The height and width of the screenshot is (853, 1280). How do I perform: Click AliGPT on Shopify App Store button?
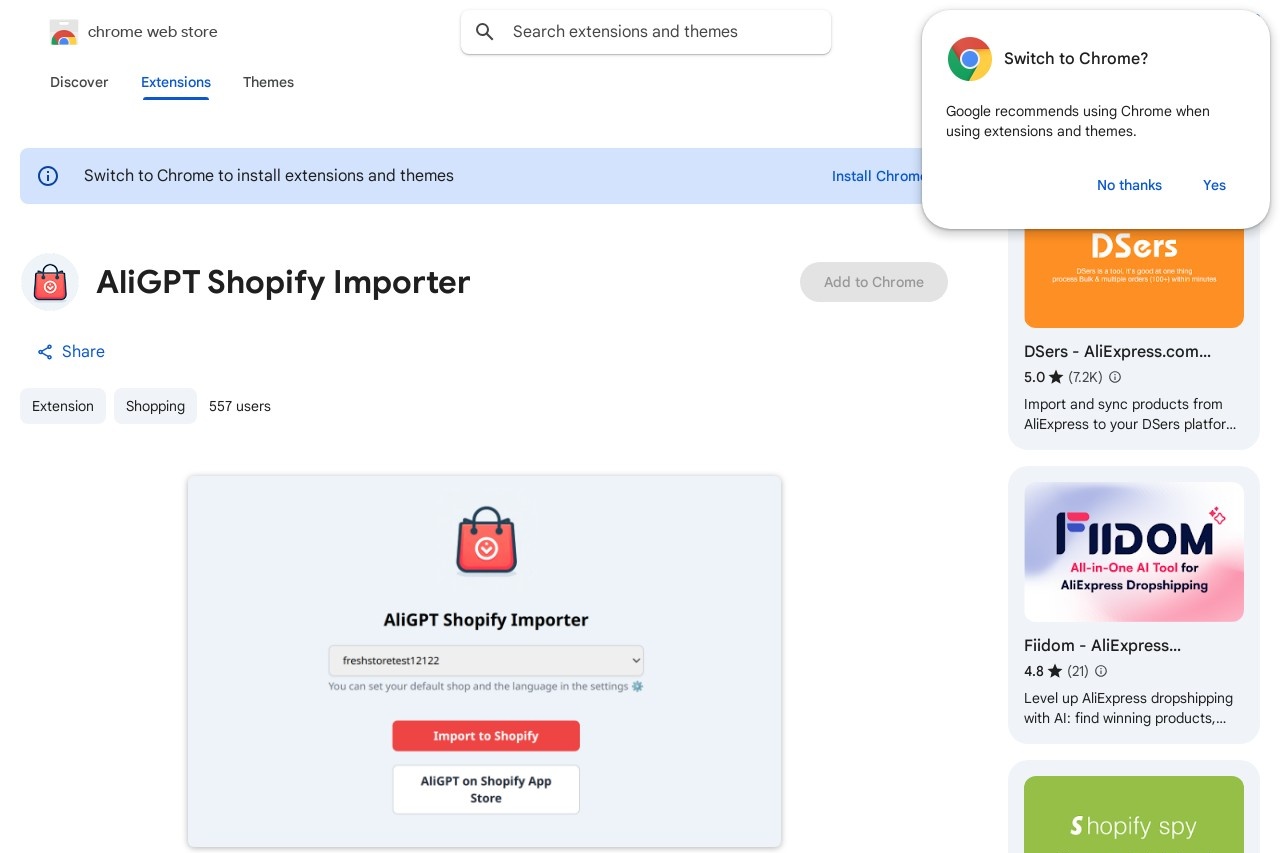486,790
